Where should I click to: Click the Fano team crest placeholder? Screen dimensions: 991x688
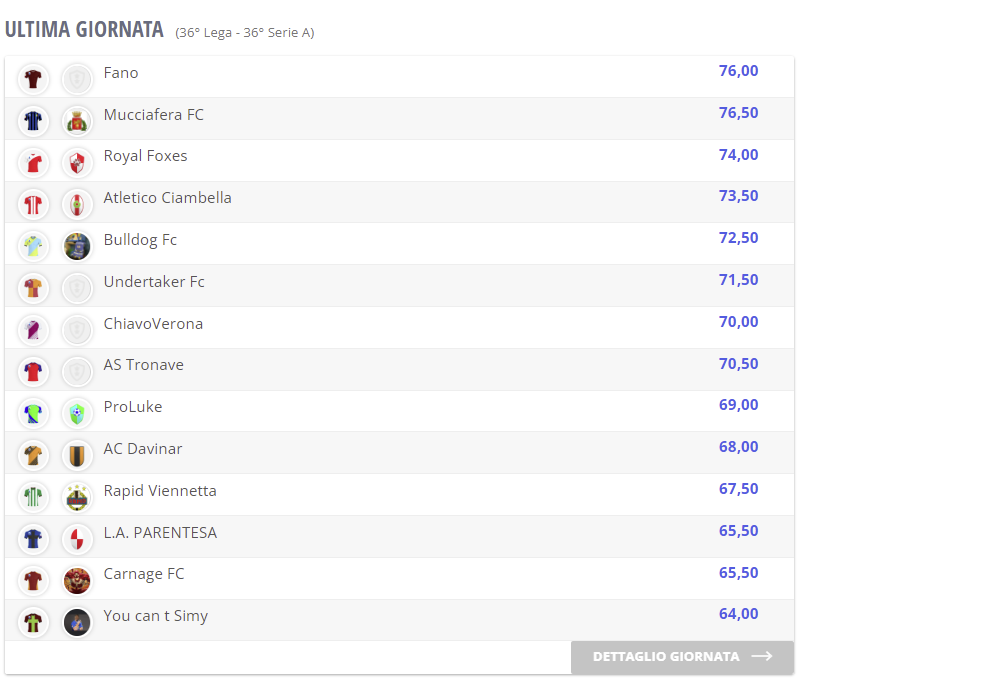coord(77,79)
